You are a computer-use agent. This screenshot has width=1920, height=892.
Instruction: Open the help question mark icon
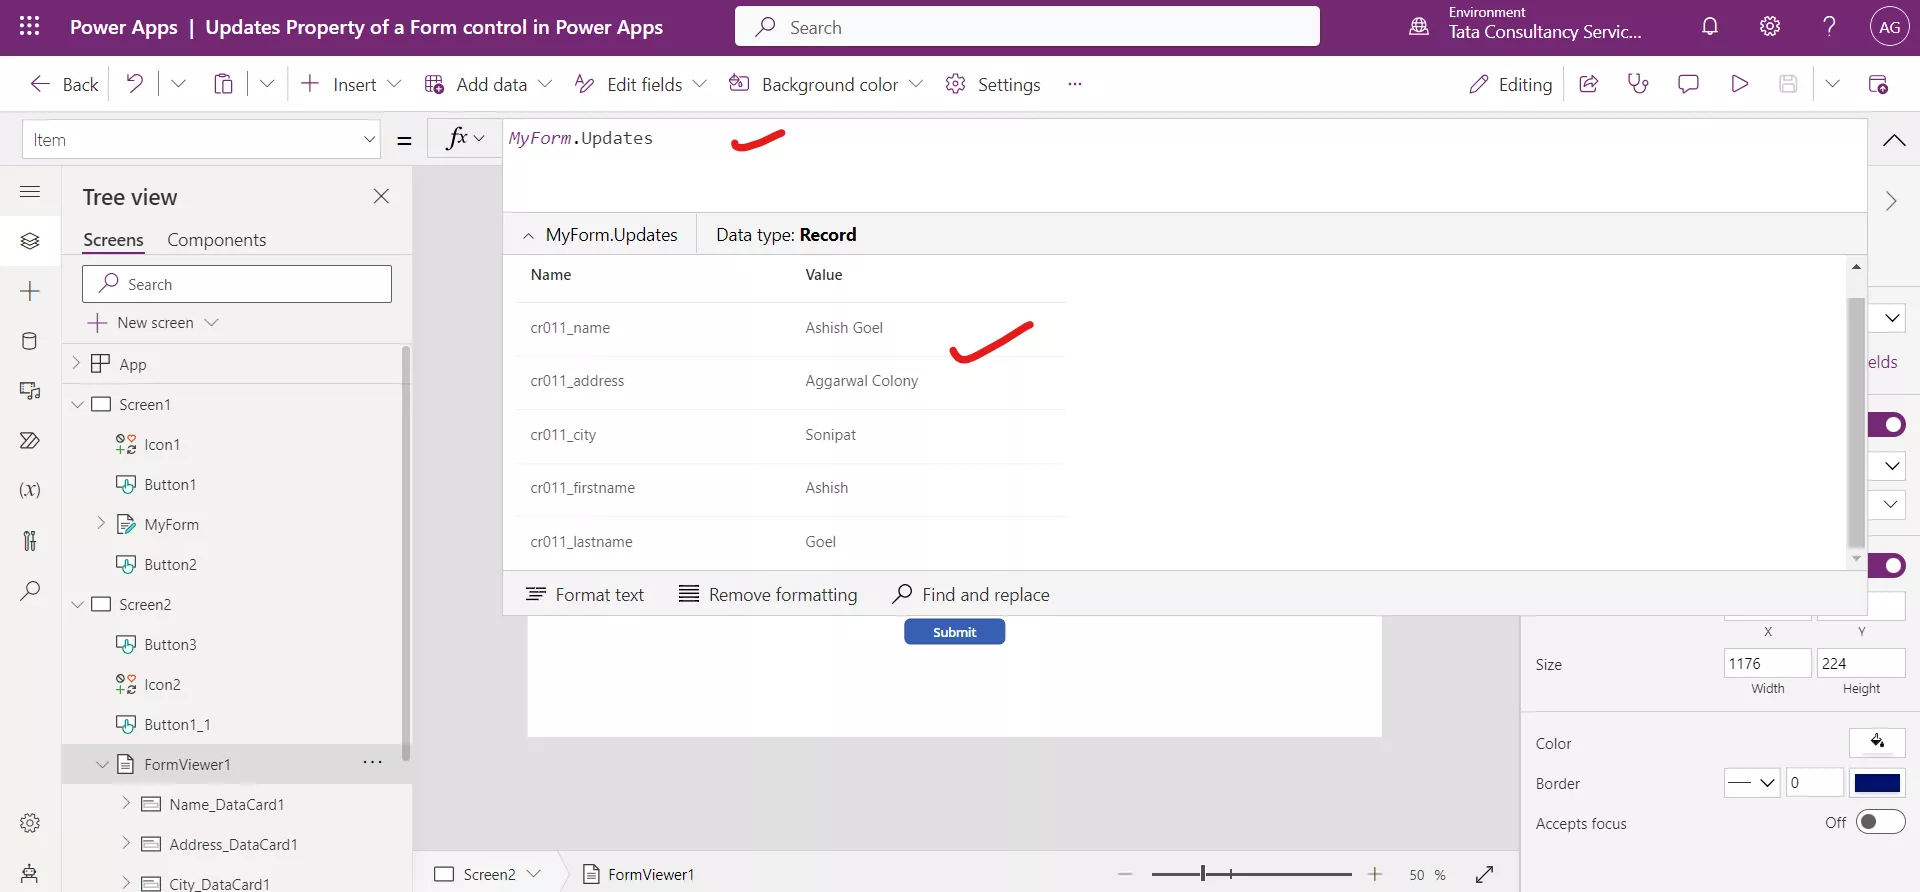[1829, 27]
